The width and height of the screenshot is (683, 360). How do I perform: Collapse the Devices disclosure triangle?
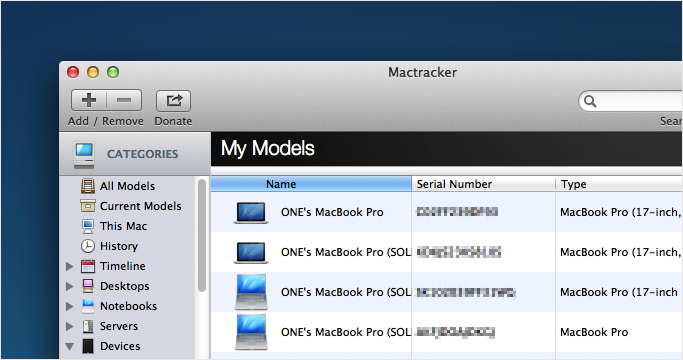pyautogui.click(x=69, y=347)
